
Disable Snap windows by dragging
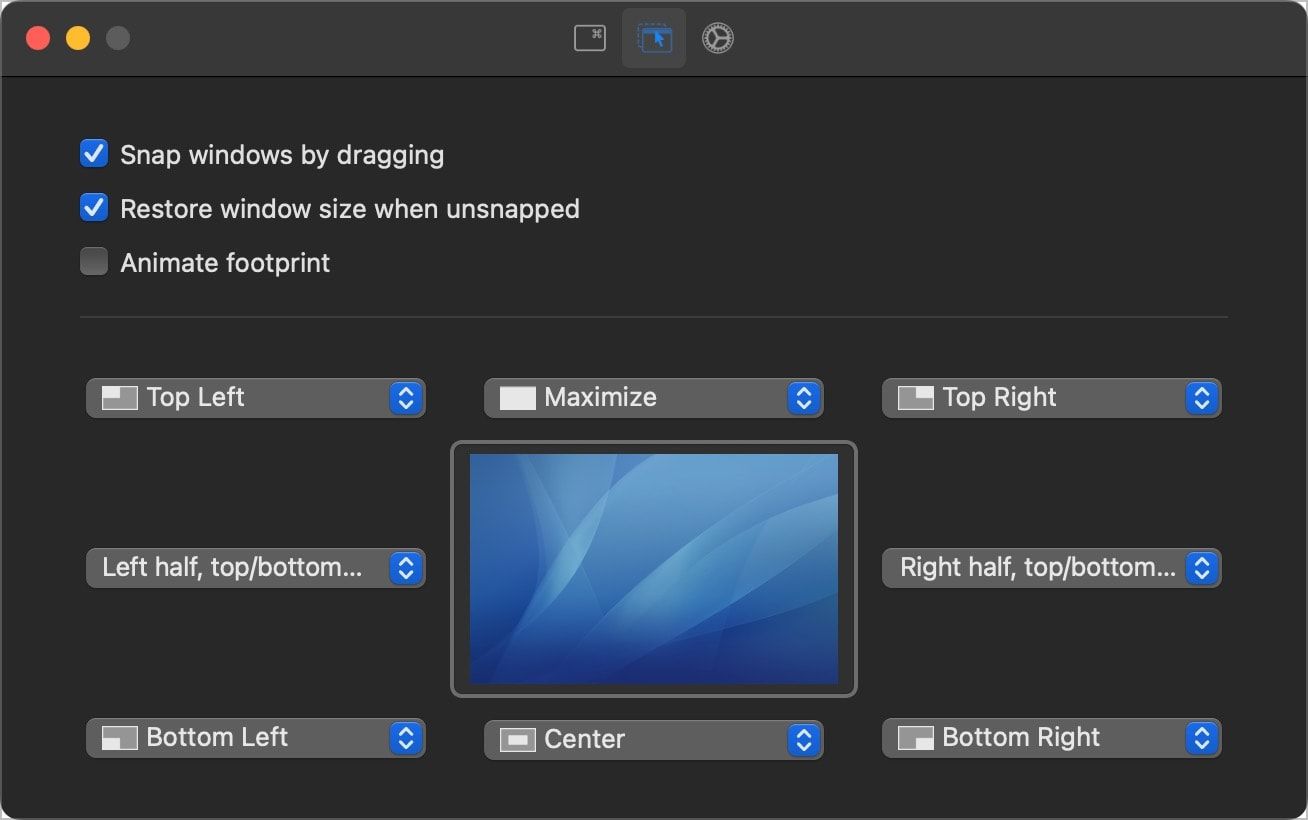[x=93, y=153]
